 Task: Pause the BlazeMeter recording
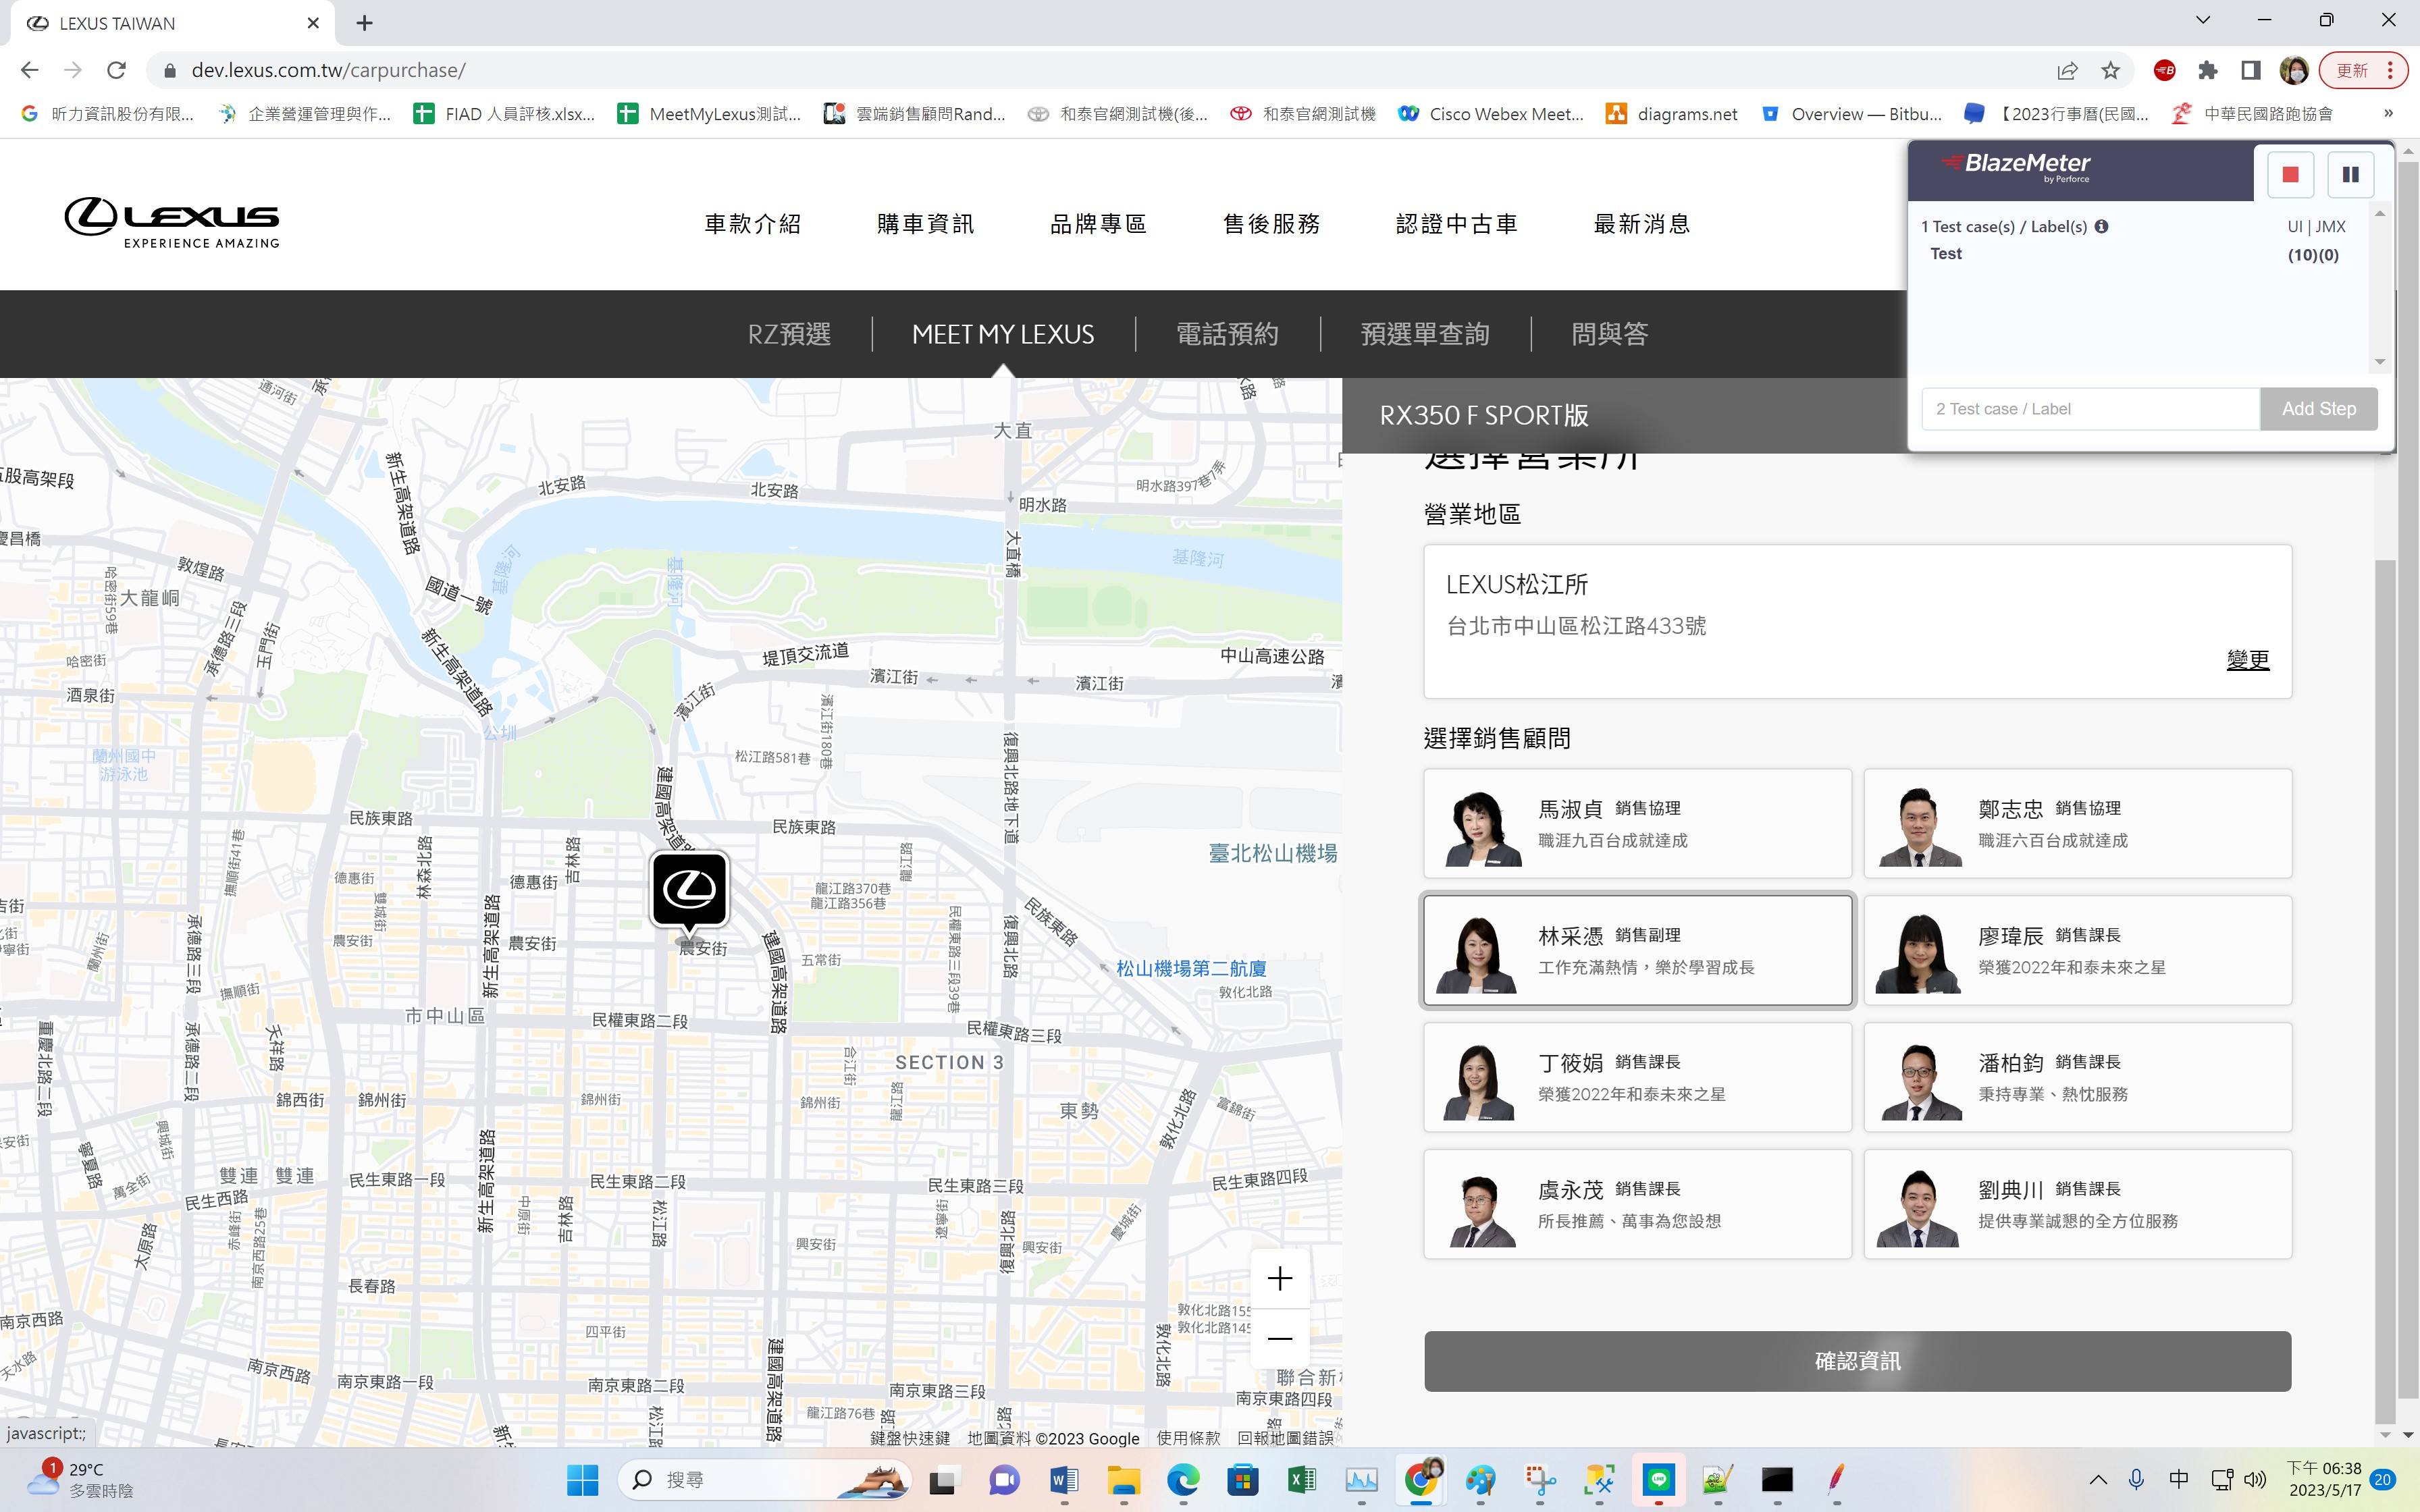click(2350, 174)
